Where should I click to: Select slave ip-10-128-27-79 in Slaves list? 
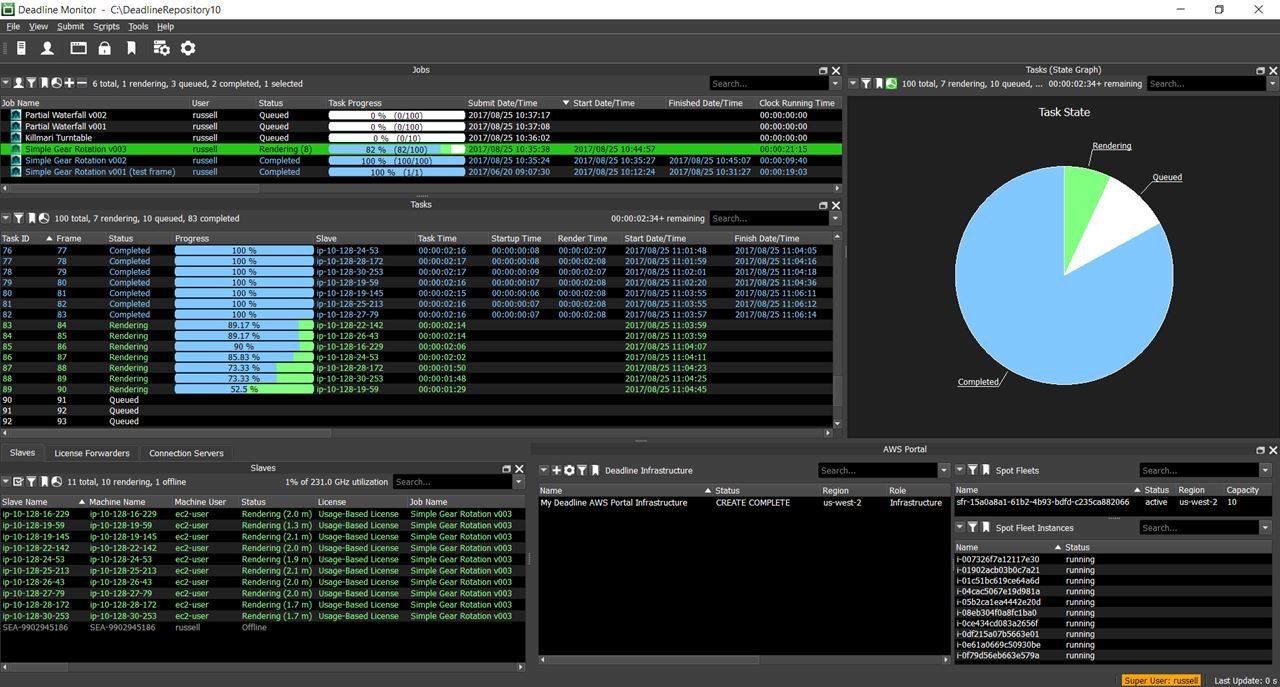coord(262,593)
